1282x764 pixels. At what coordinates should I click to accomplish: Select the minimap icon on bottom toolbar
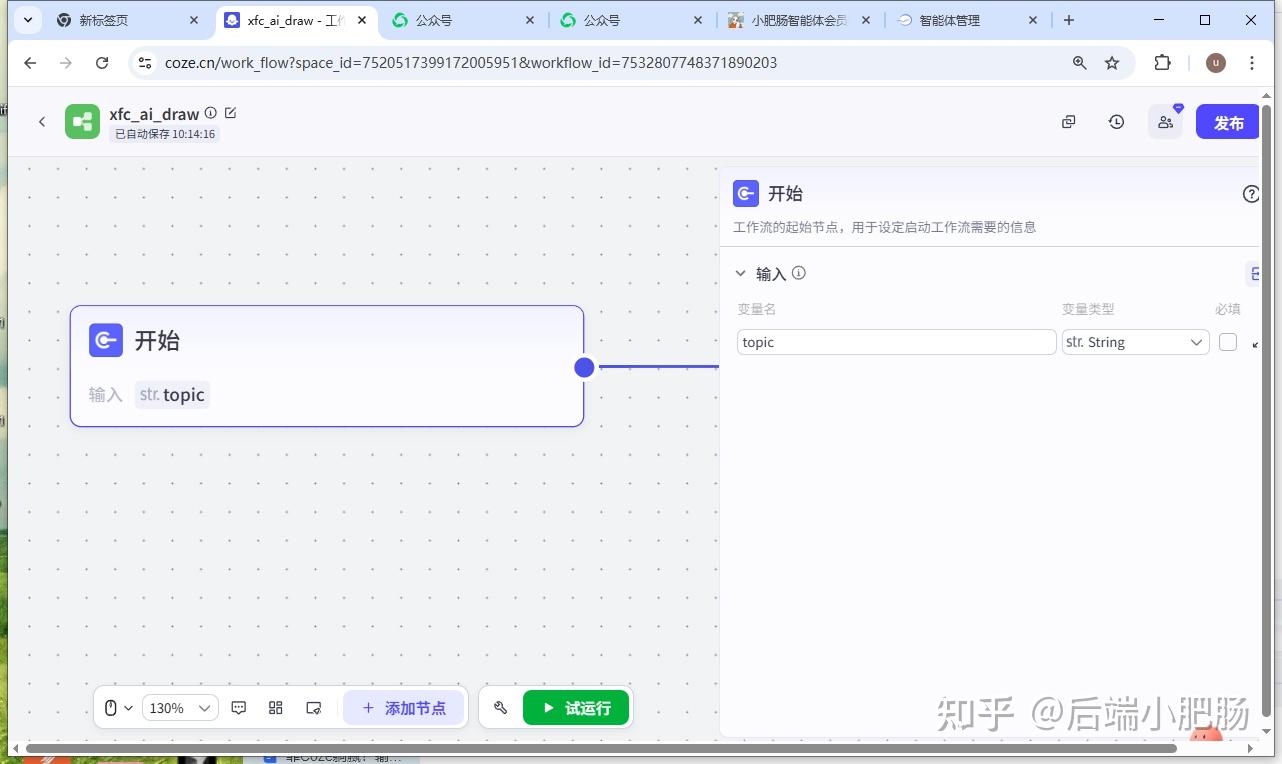point(314,707)
